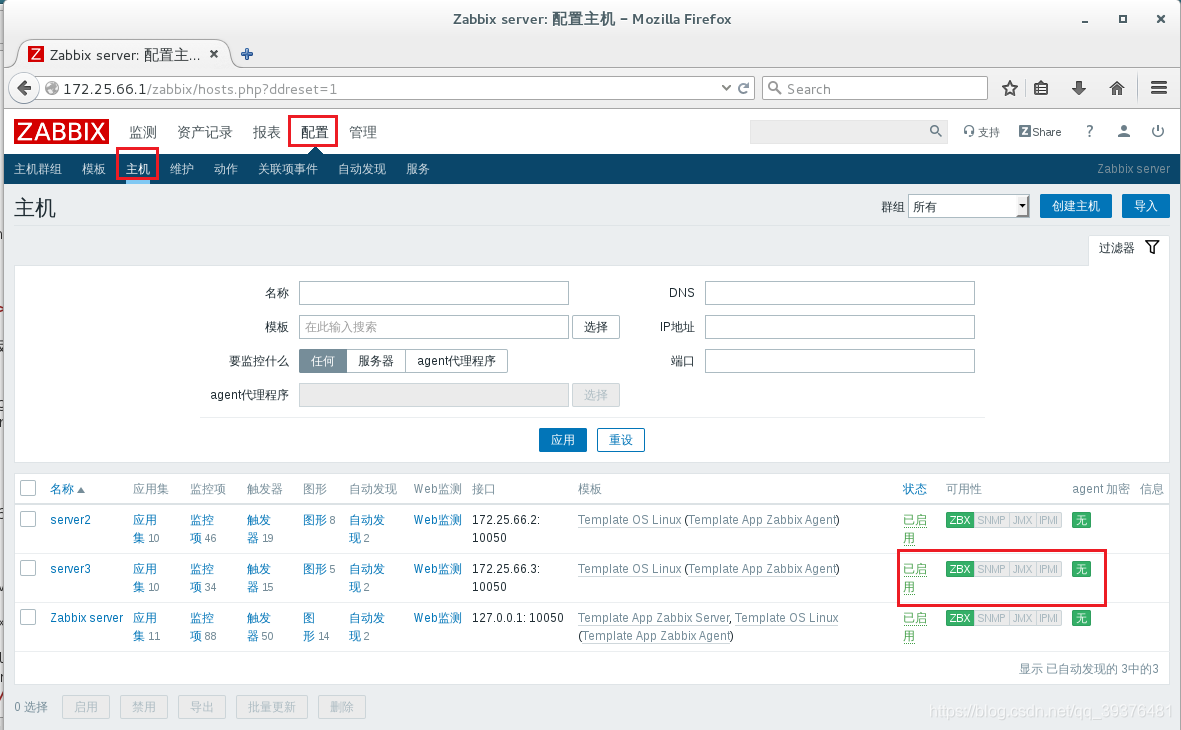Open user profile icon
The image size is (1181, 730).
[1124, 131]
